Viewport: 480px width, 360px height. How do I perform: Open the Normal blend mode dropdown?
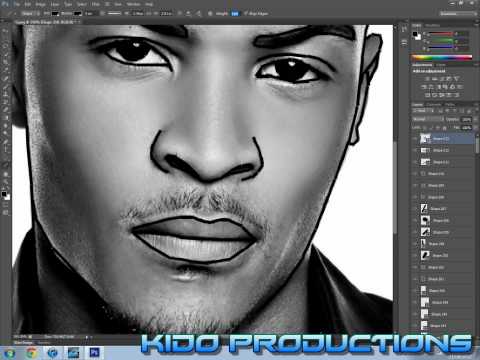[x=428, y=119]
